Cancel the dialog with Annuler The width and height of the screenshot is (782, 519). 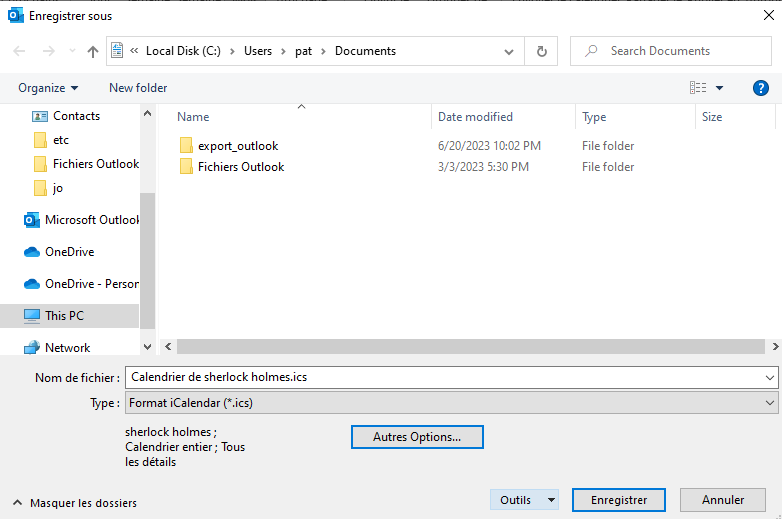pyautogui.click(x=722, y=500)
